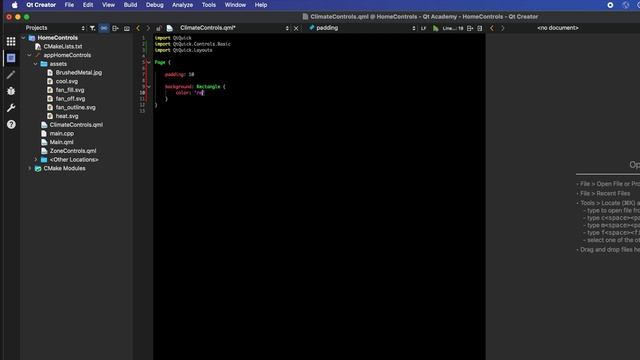Open the Welcome mode grid icon
640x360 pixels.
click(11, 41)
